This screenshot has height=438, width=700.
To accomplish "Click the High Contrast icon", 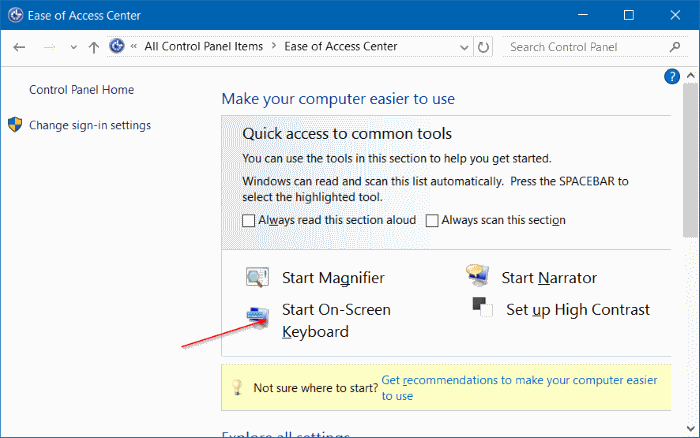I will pos(483,309).
